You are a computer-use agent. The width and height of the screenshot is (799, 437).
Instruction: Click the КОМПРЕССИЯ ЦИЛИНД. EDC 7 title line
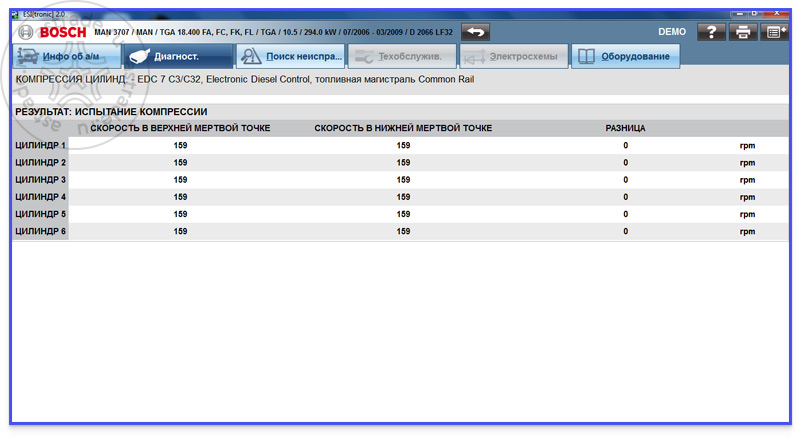click(245, 79)
